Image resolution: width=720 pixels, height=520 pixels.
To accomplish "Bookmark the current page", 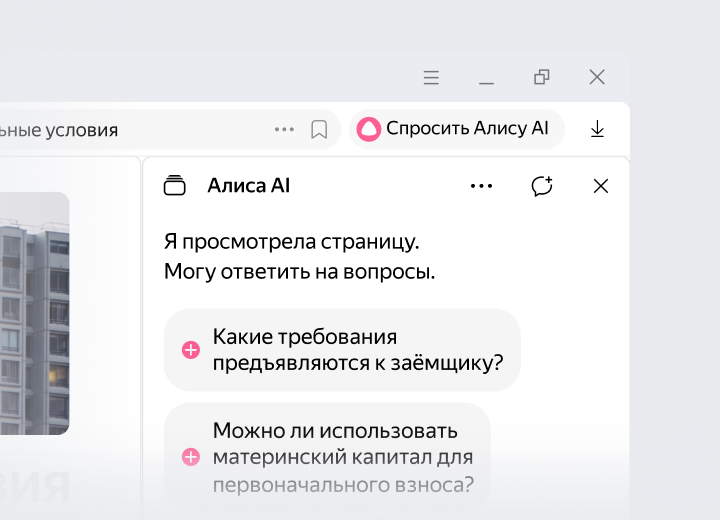I will point(319,129).
